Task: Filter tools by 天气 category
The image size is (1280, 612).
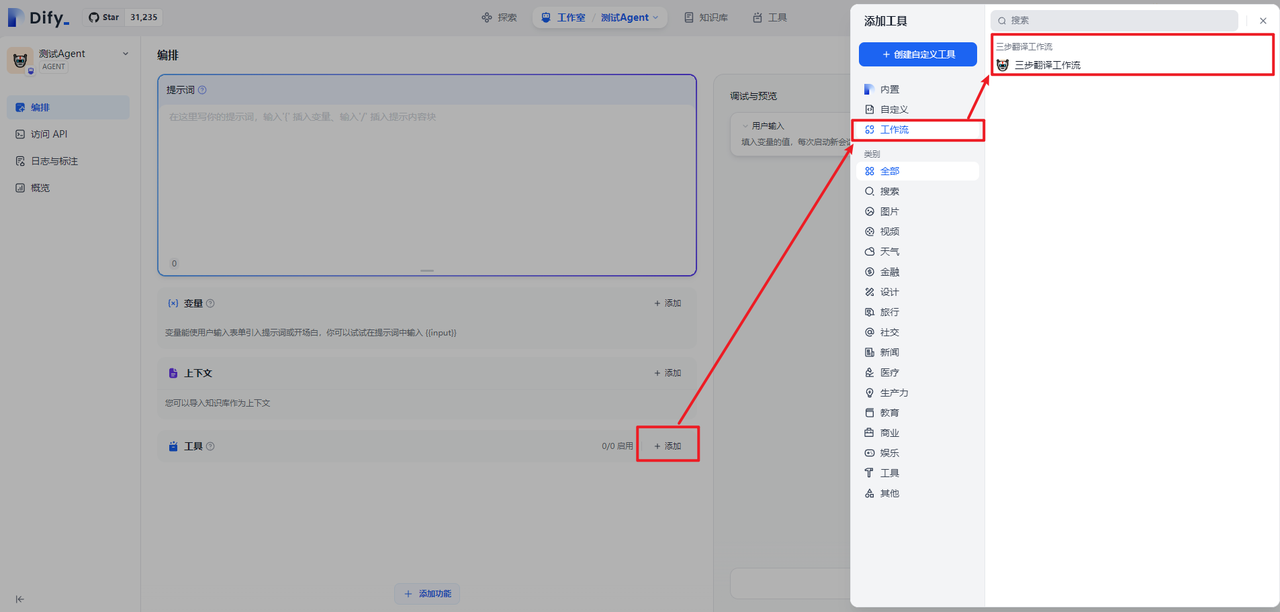Action: [919, 251]
